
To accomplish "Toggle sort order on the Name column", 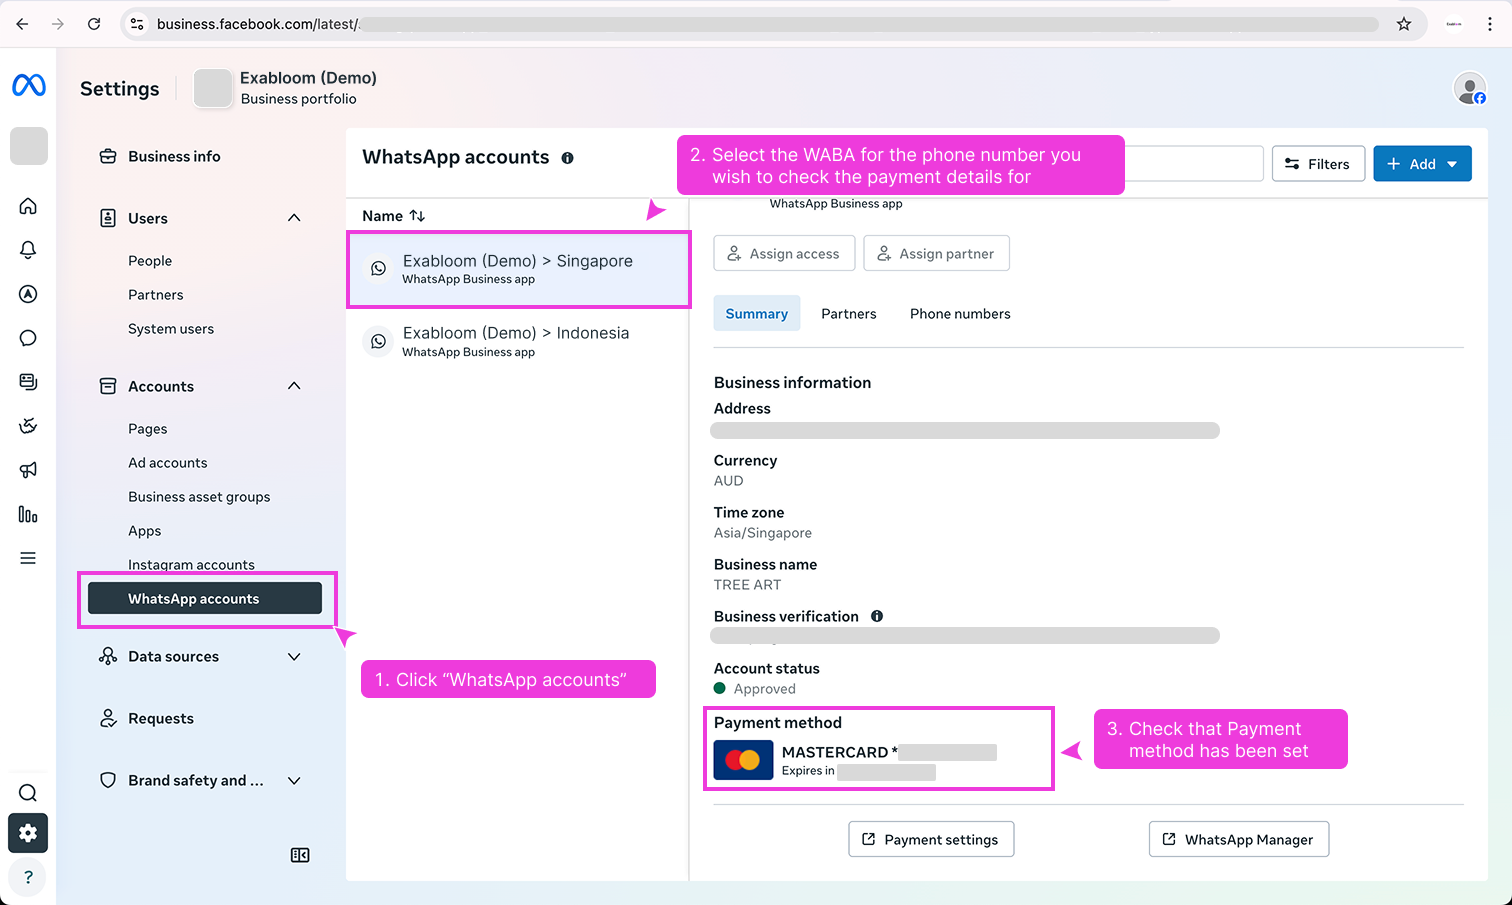I will (x=416, y=215).
